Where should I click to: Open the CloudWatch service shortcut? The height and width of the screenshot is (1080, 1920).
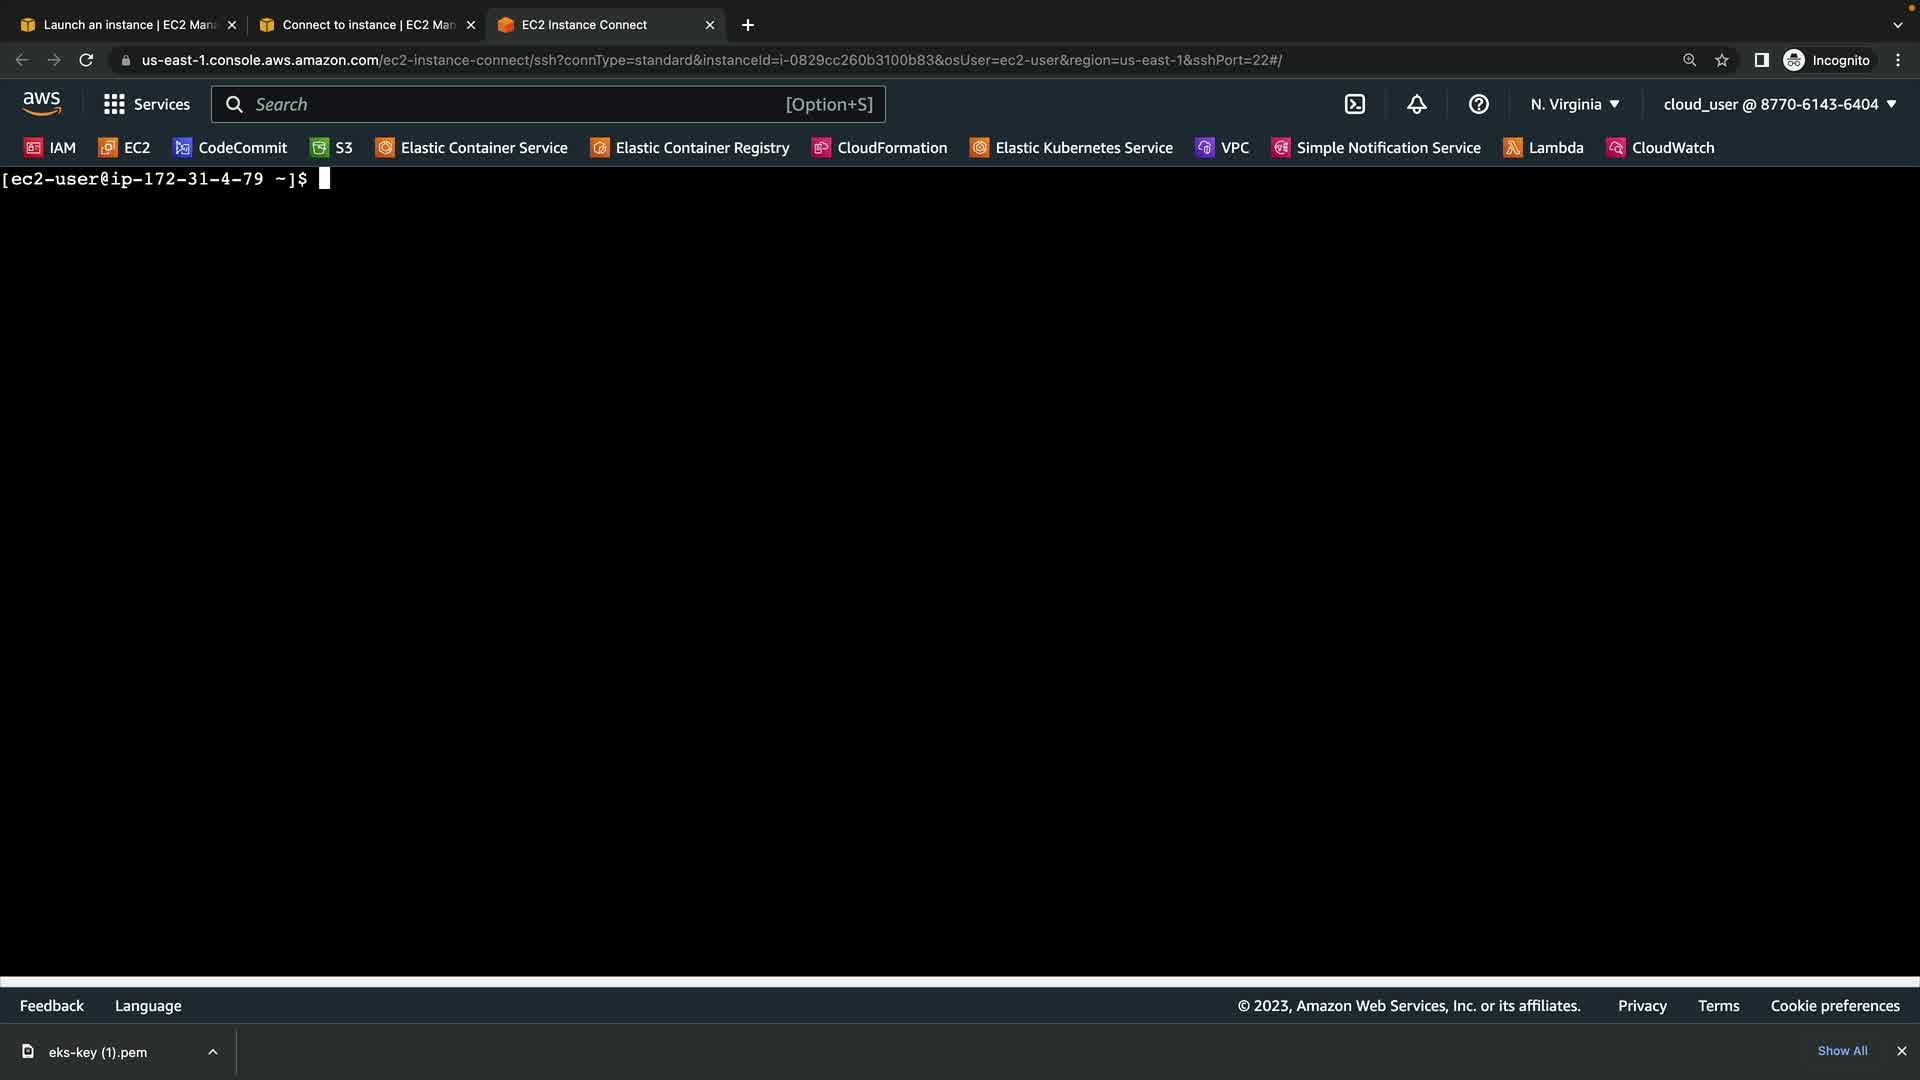pyautogui.click(x=1660, y=148)
